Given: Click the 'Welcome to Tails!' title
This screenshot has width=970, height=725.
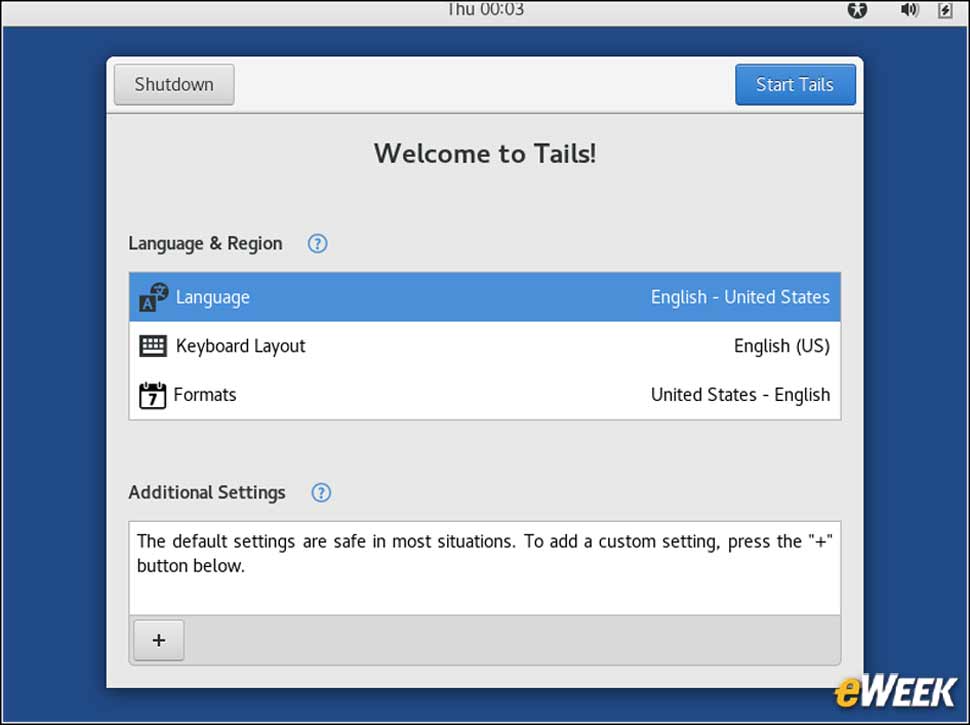Looking at the screenshot, I should tap(485, 153).
